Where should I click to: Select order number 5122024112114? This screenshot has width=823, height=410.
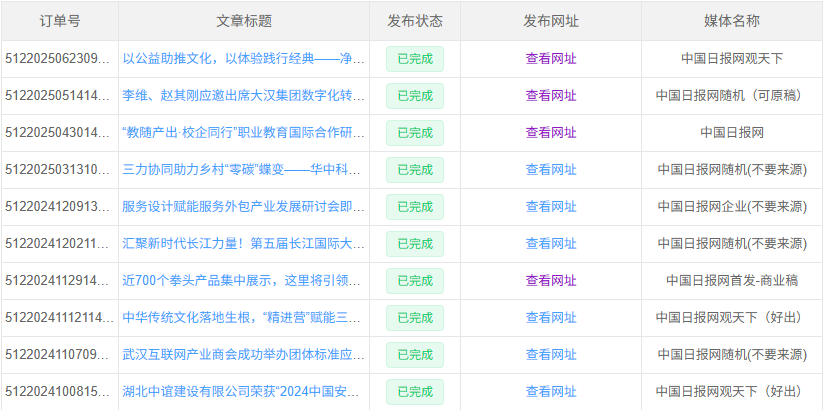[59, 318]
